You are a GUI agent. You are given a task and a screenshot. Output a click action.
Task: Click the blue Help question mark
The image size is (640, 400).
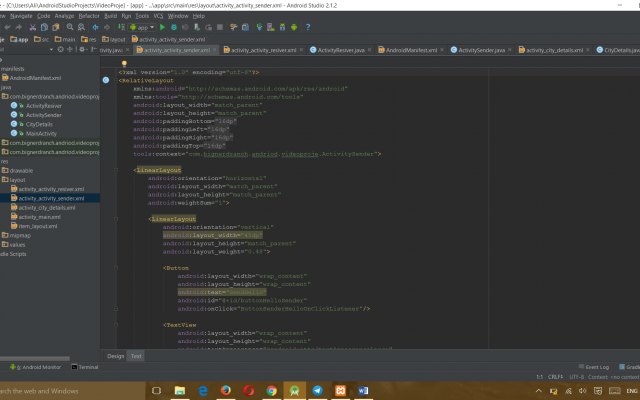tap(308, 27)
